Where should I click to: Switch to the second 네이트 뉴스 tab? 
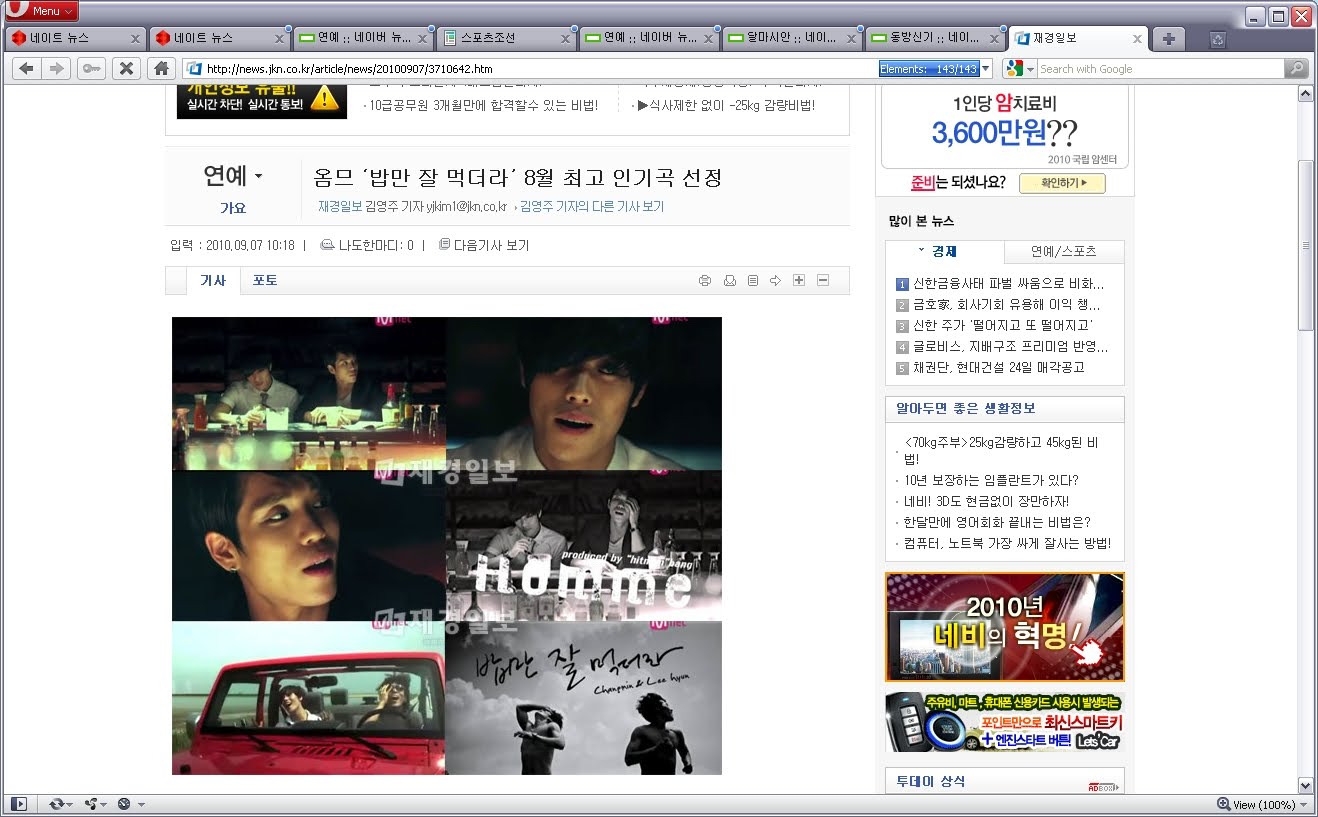pyautogui.click(x=218, y=38)
